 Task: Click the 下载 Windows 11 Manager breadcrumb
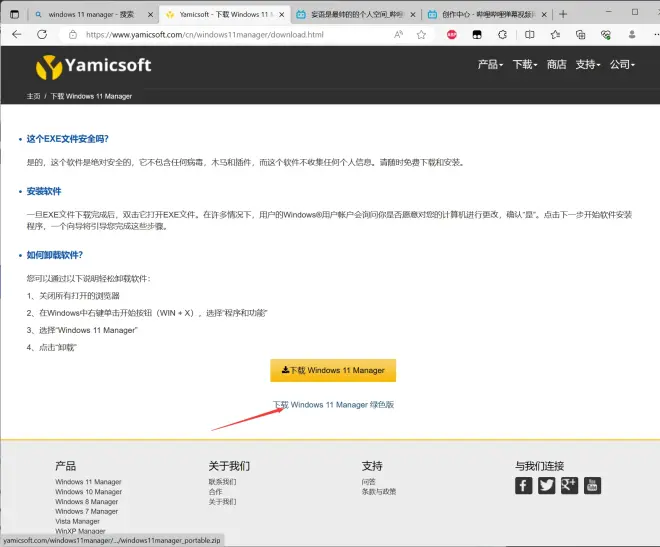(x=91, y=96)
